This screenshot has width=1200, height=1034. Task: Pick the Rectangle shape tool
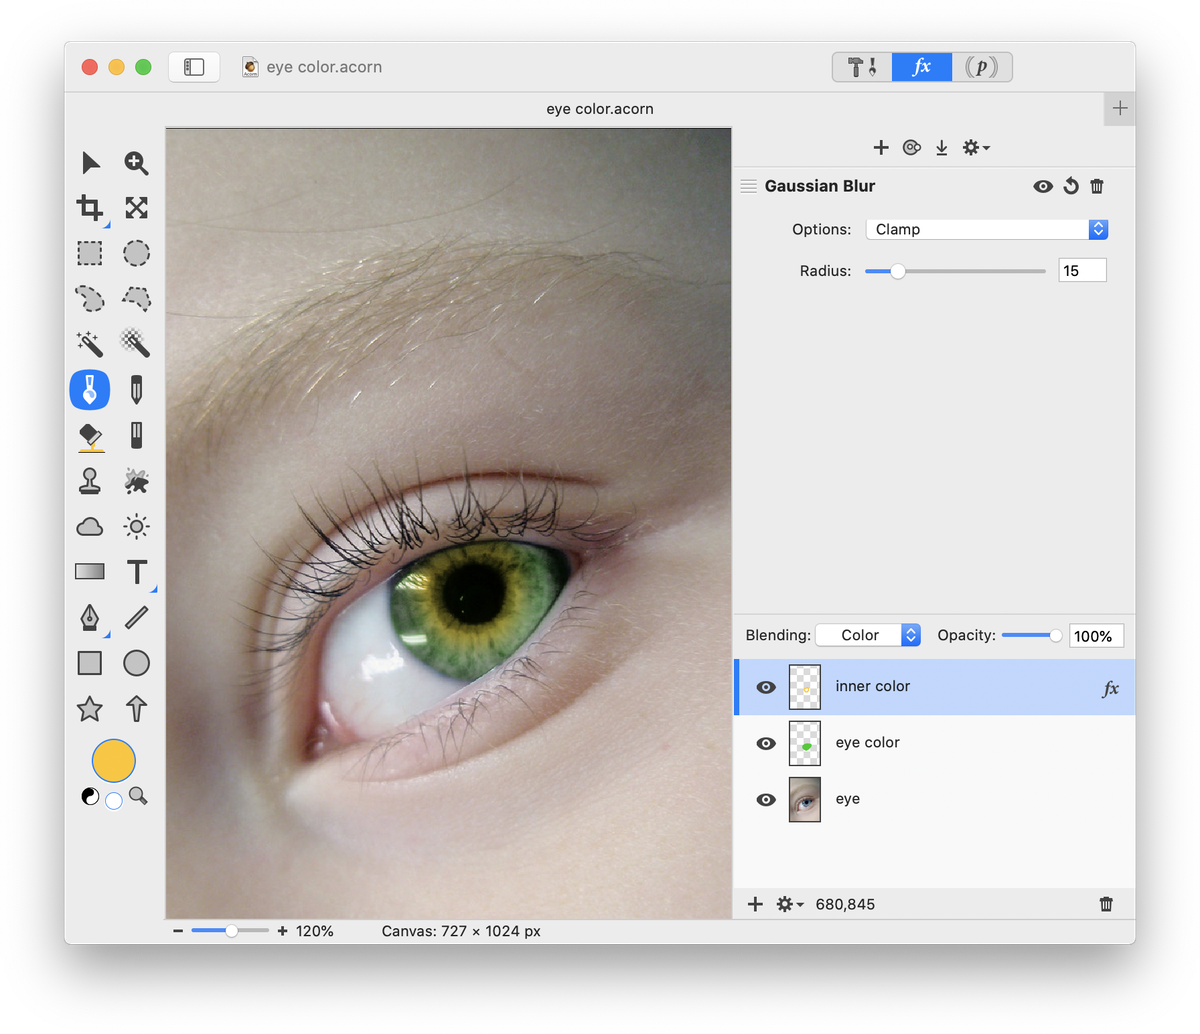pos(90,663)
